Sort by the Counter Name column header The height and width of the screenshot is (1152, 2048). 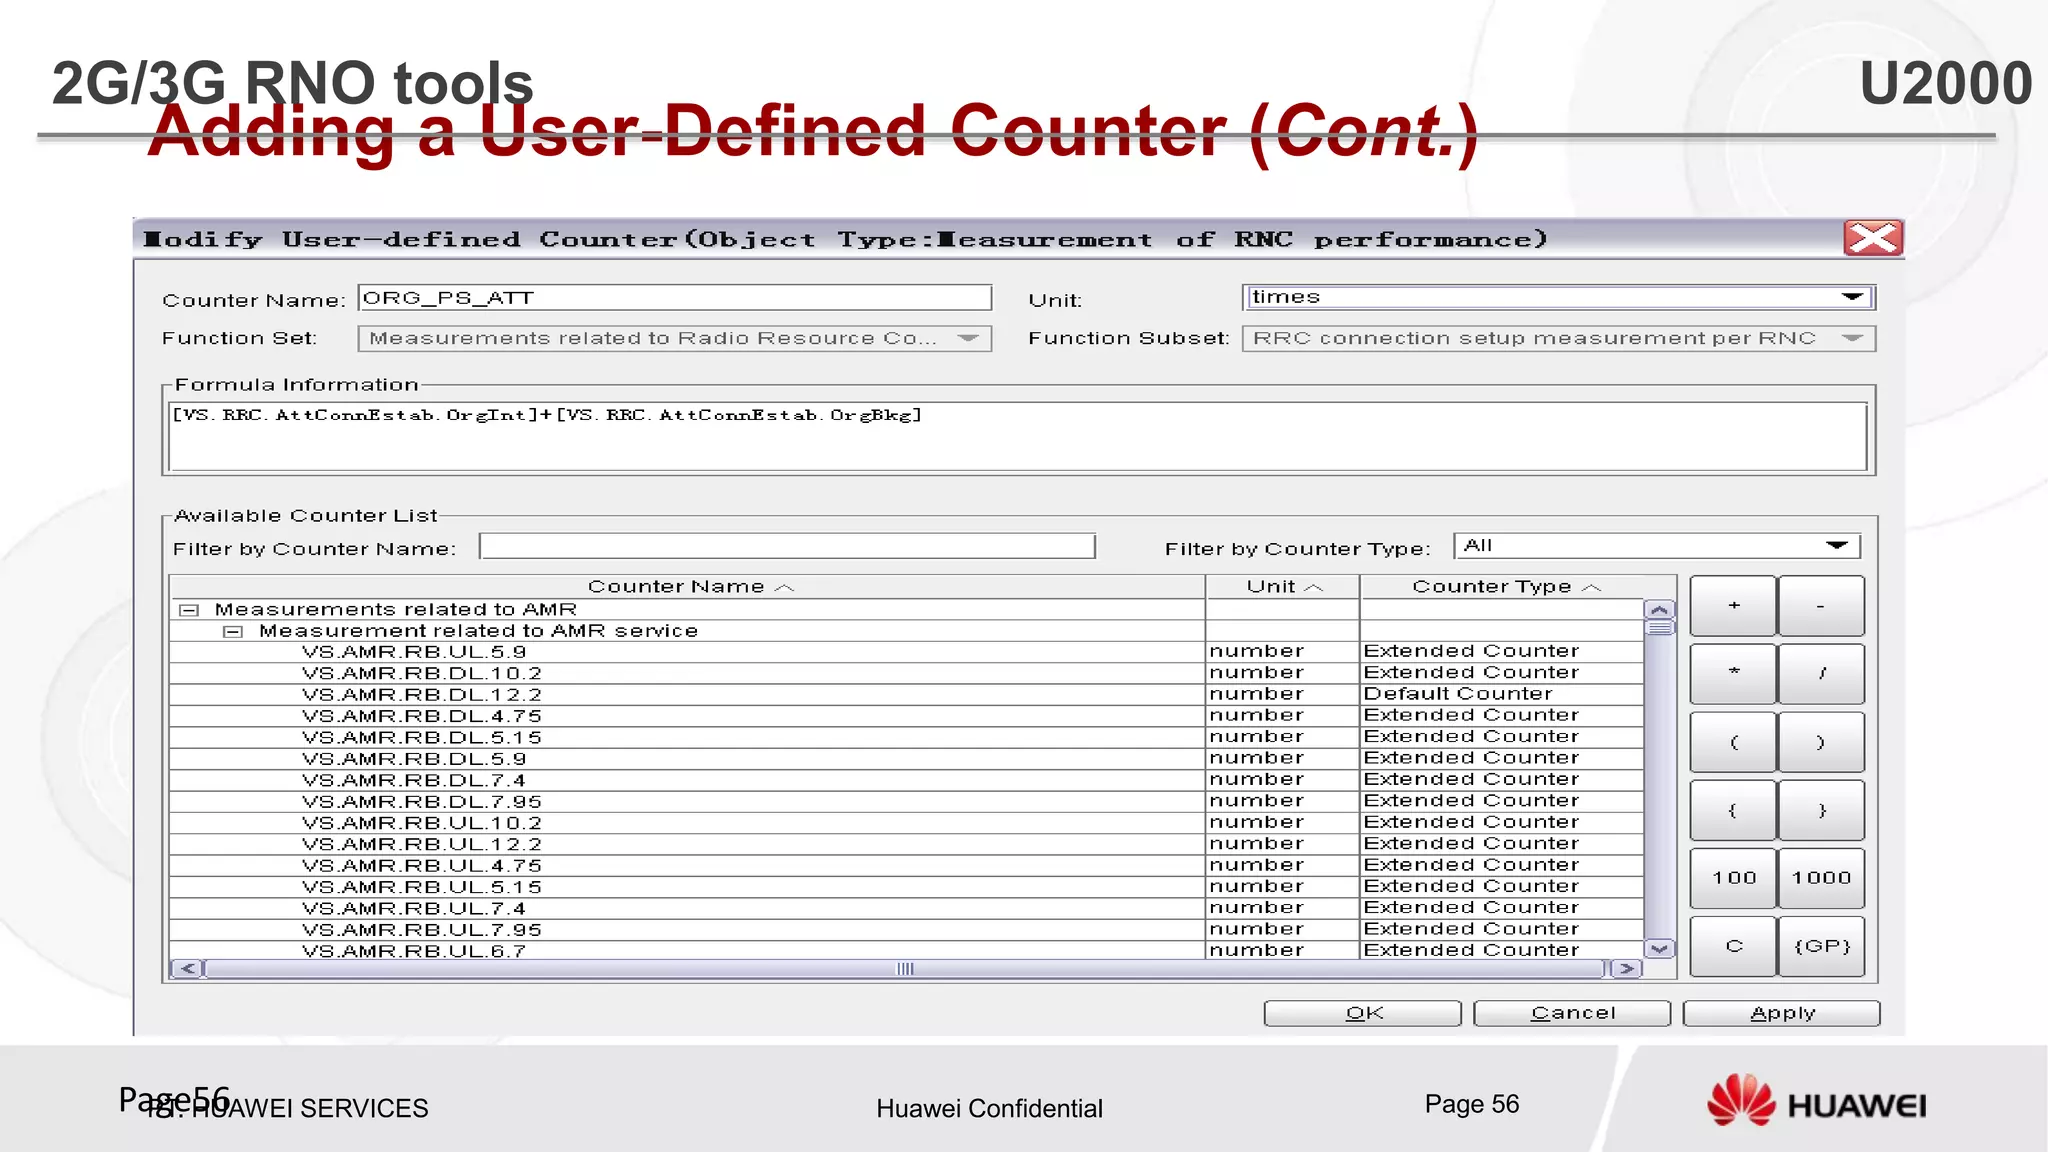(x=688, y=587)
